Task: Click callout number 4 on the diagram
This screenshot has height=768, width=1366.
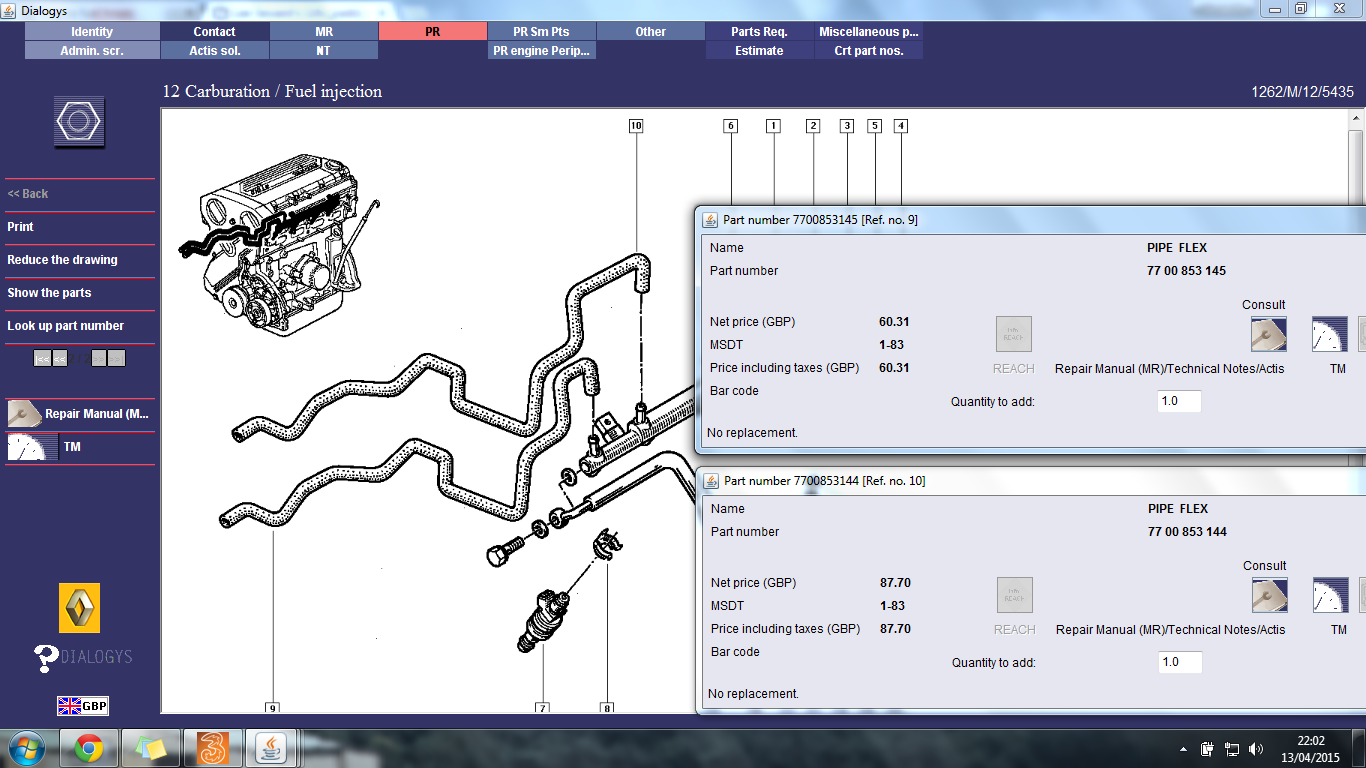Action: coord(901,126)
